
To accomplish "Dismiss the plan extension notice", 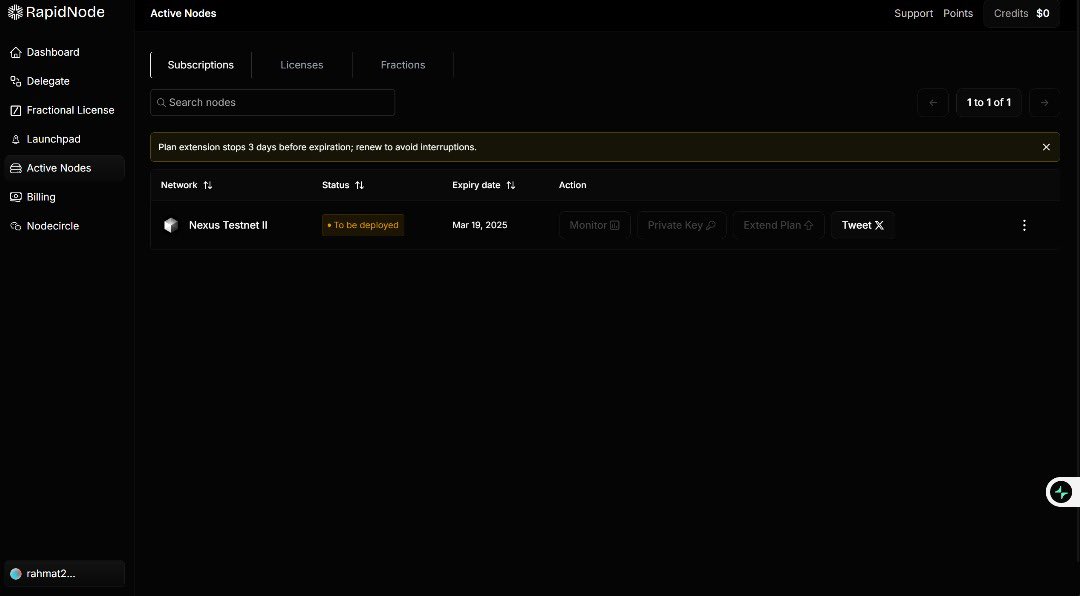I will tap(1046, 147).
